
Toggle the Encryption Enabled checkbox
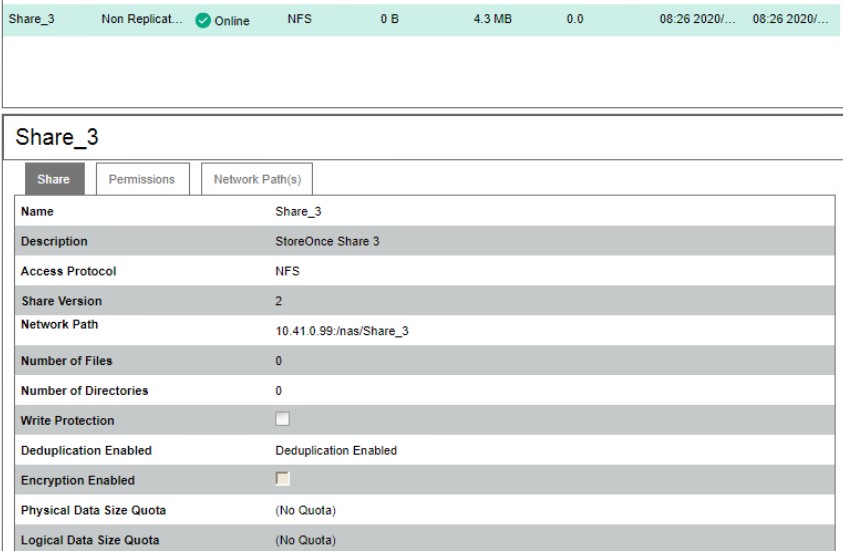tap(282, 481)
